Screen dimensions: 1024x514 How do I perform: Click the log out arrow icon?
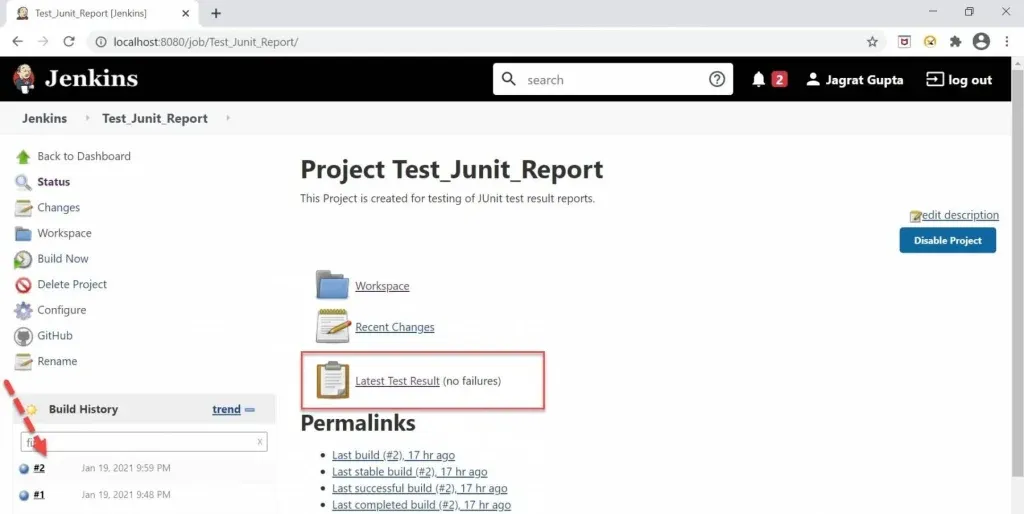coord(935,80)
